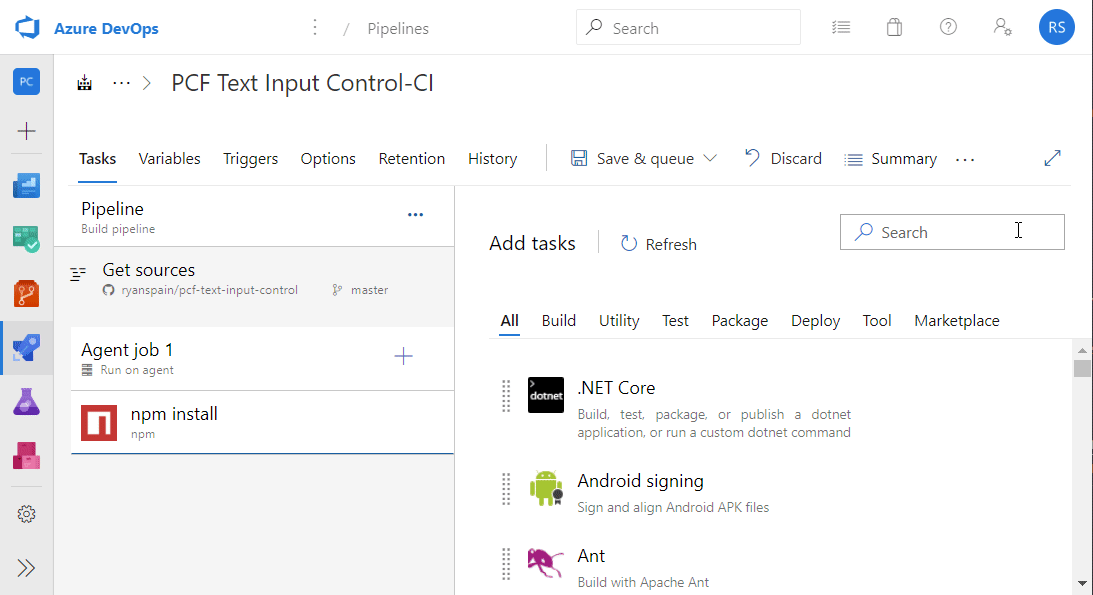Open the User settings icon
Screen dimensions: 1093x595
(x=1002, y=27)
